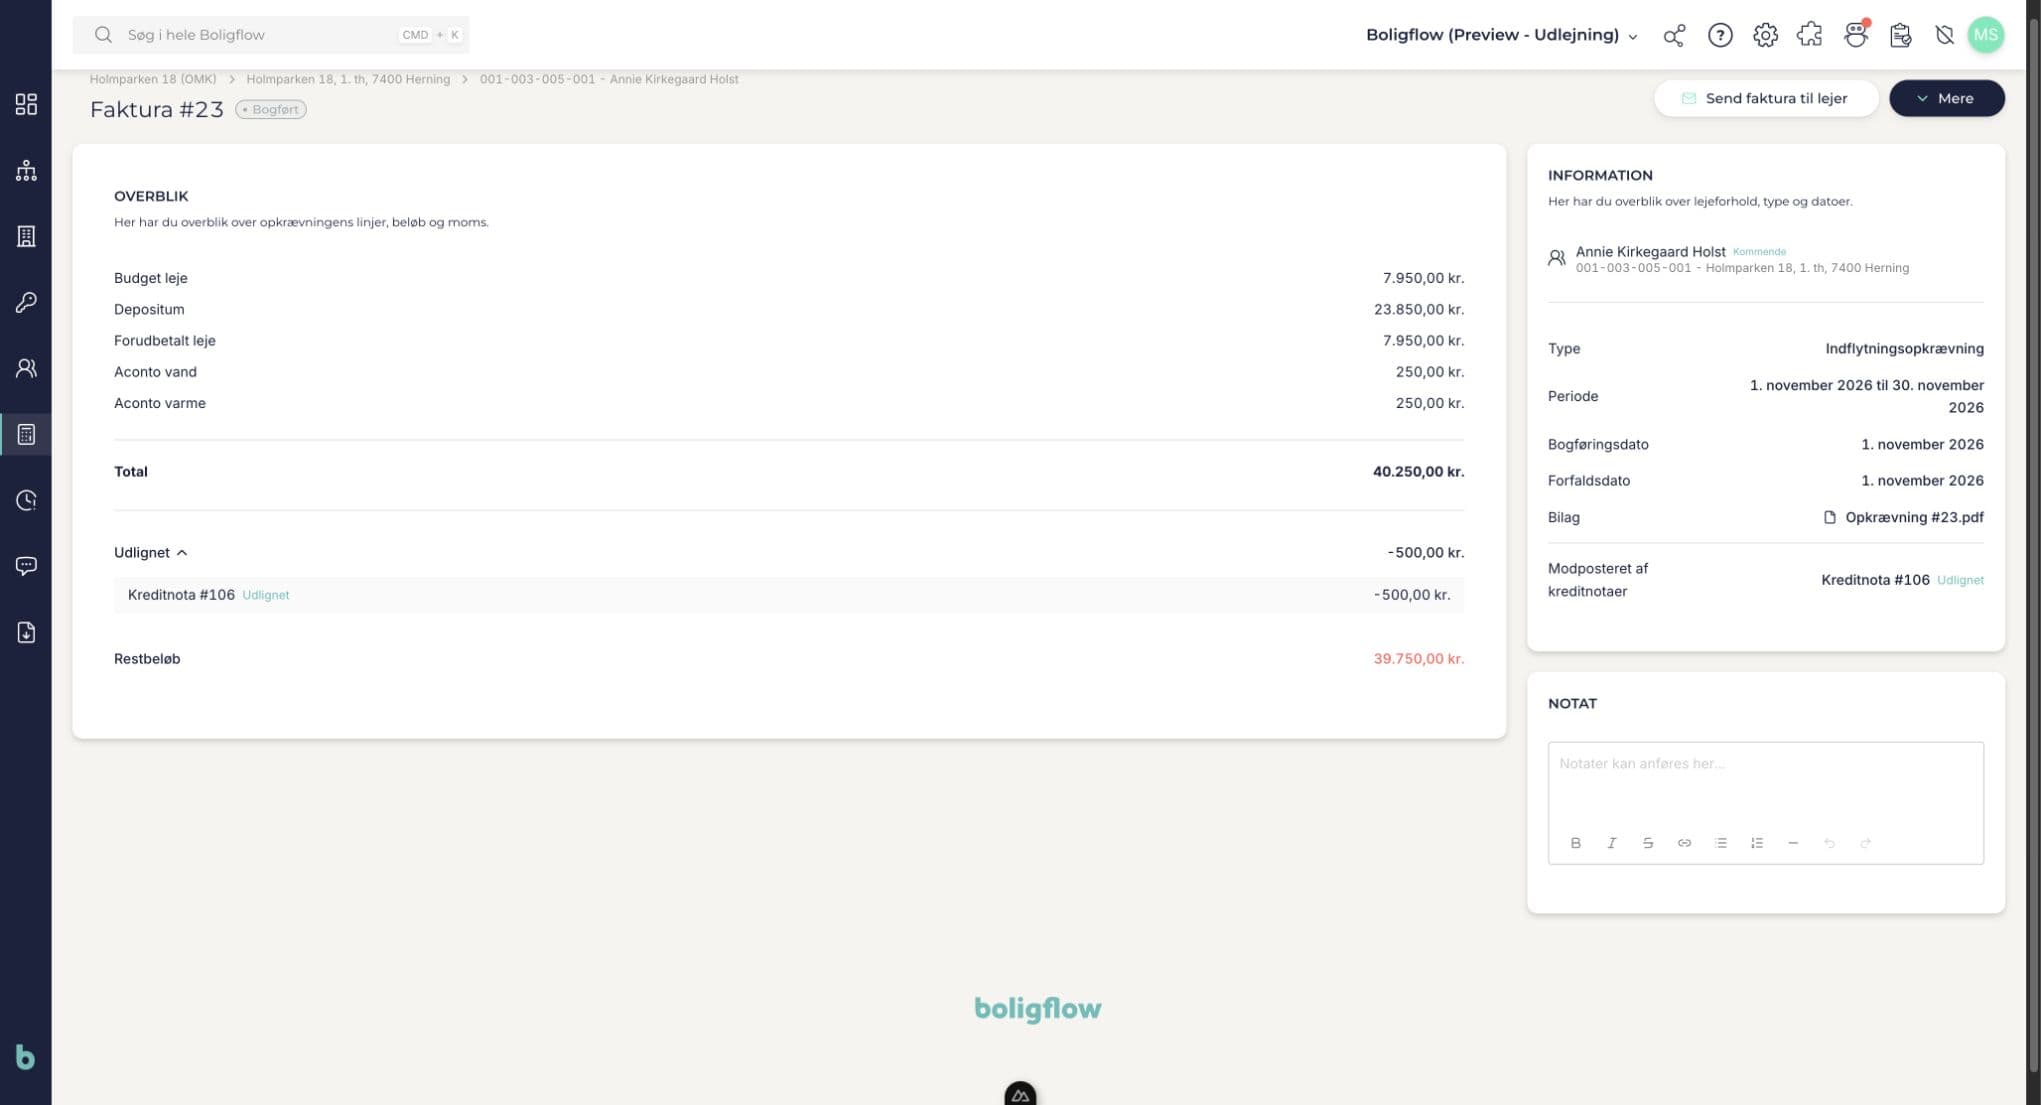Insert link in note editor

click(x=1684, y=843)
